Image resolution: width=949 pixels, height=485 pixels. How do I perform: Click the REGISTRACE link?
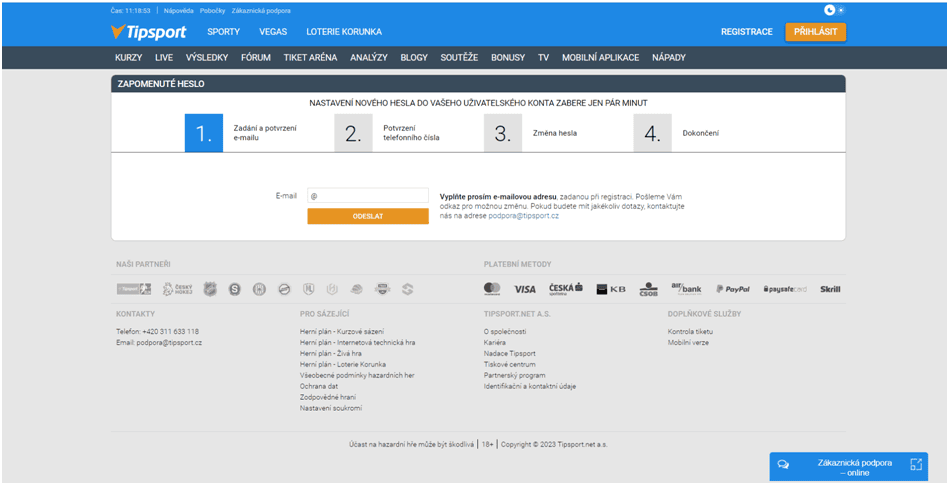tap(747, 32)
